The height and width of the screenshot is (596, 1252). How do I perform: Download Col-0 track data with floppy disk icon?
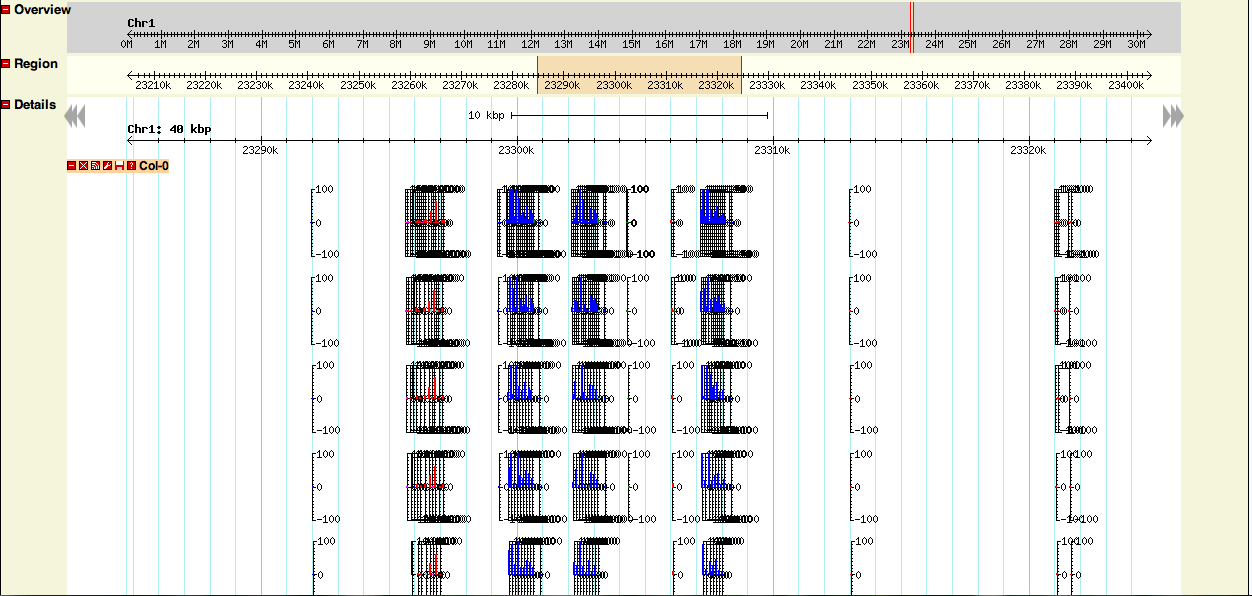point(120,165)
